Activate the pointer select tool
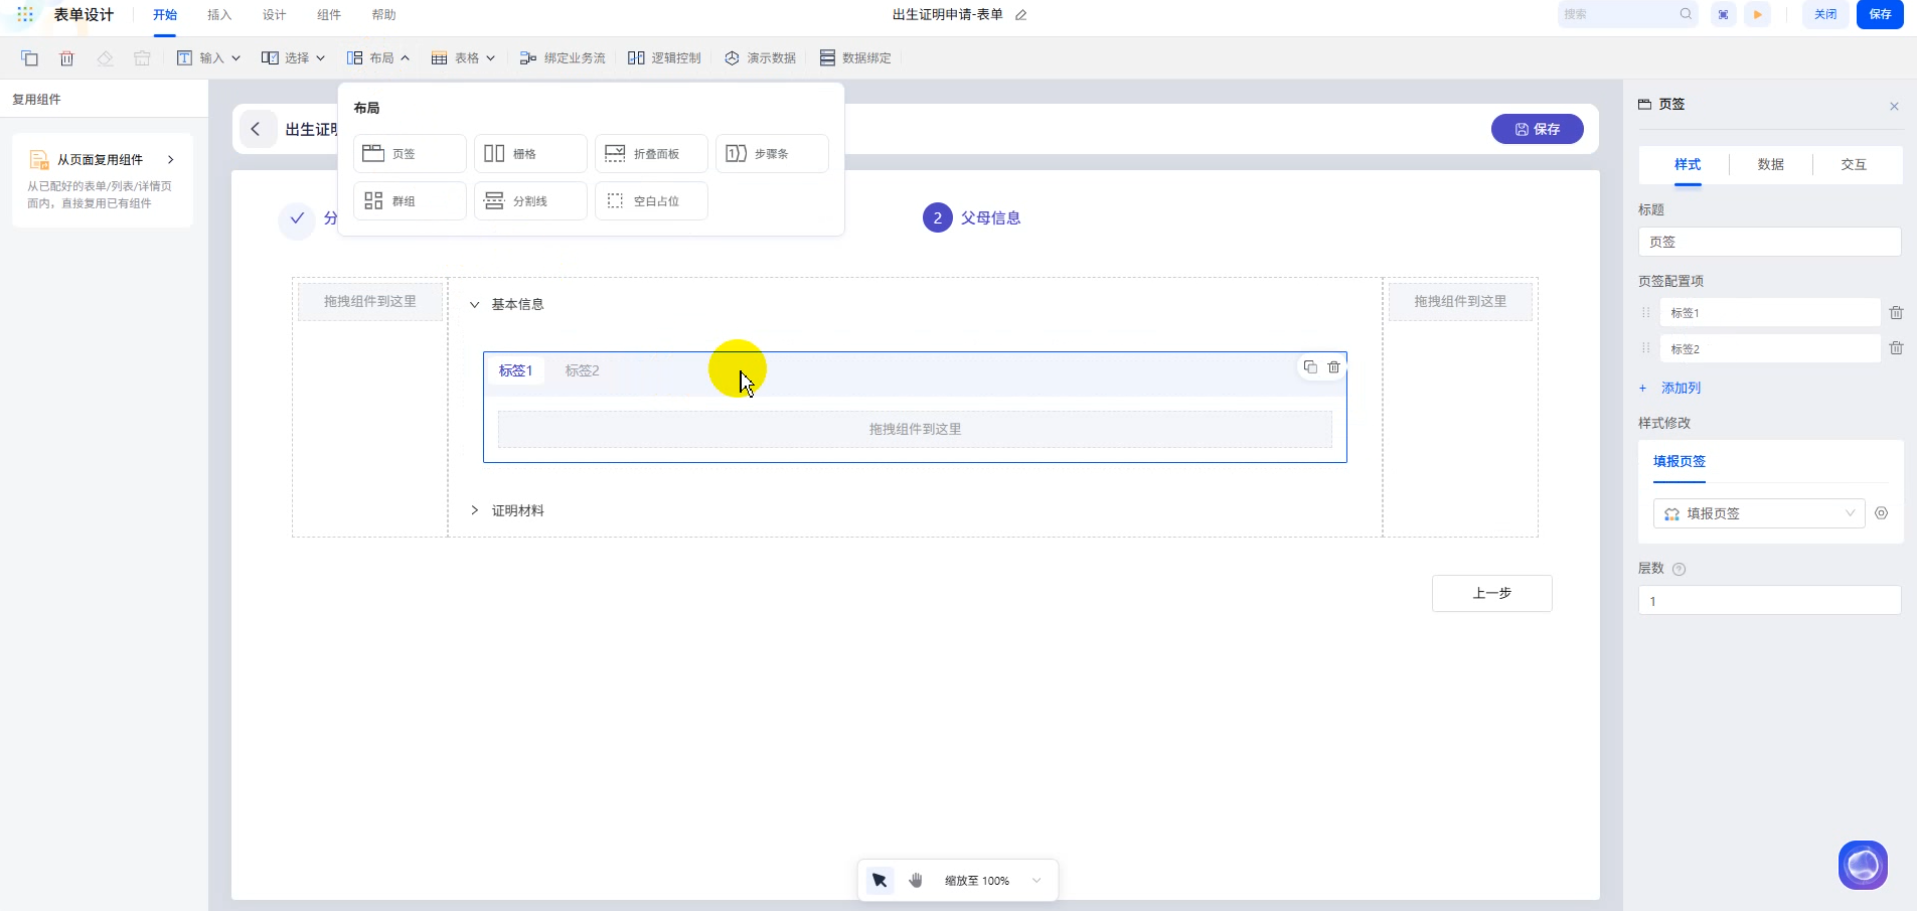This screenshot has width=1917, height=911. 879,880
